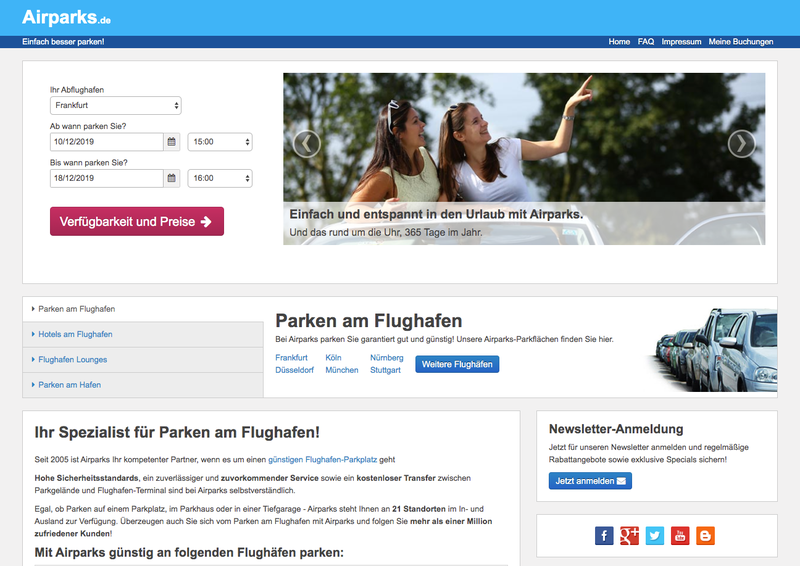800x566 pixels.
Task: Open the Stuttgart airport link
Action: point(385,370)
